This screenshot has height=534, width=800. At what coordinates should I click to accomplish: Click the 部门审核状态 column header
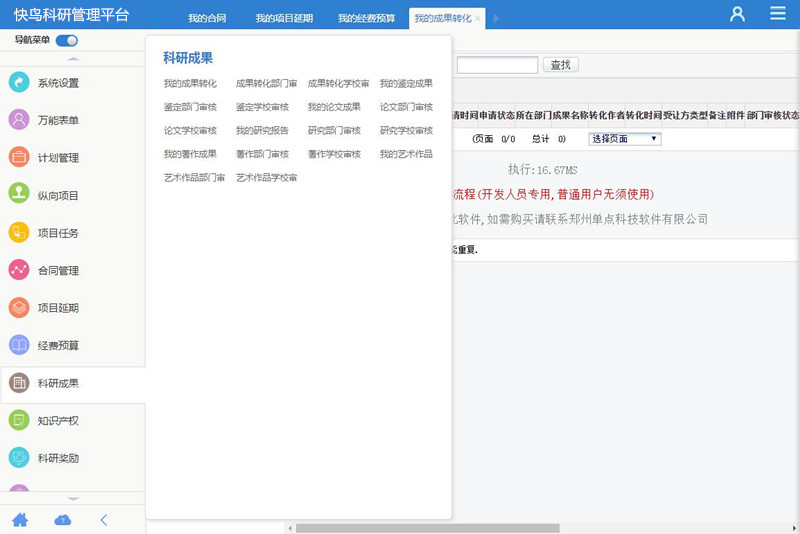click(773, 115)
